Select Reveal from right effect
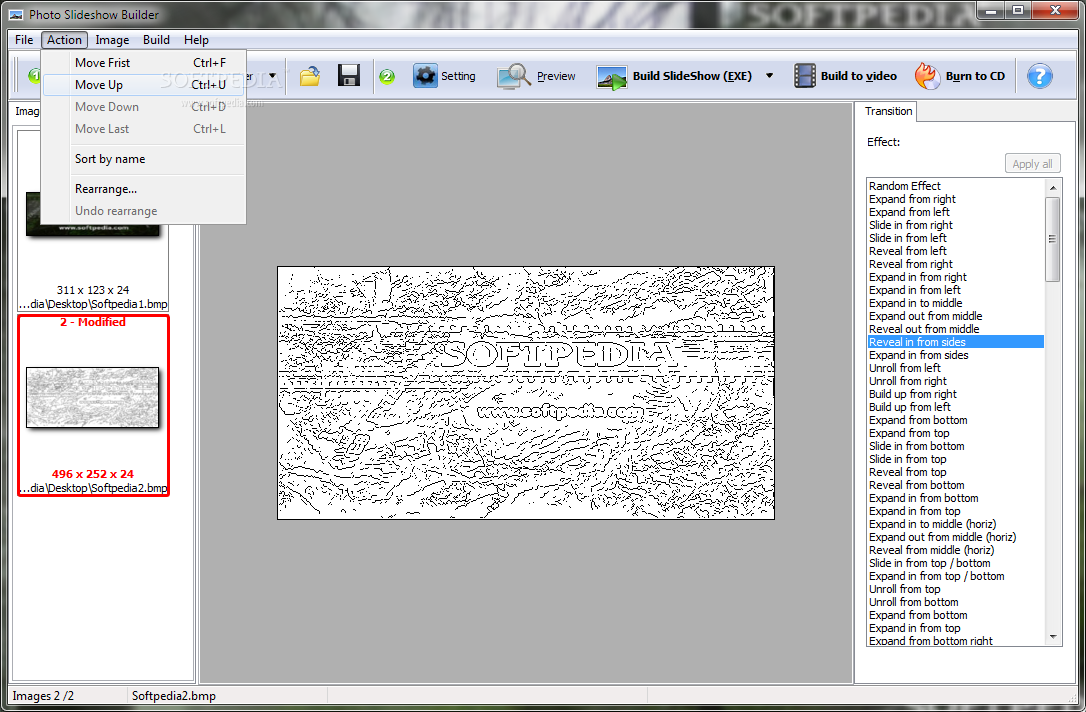 (955, 264)
